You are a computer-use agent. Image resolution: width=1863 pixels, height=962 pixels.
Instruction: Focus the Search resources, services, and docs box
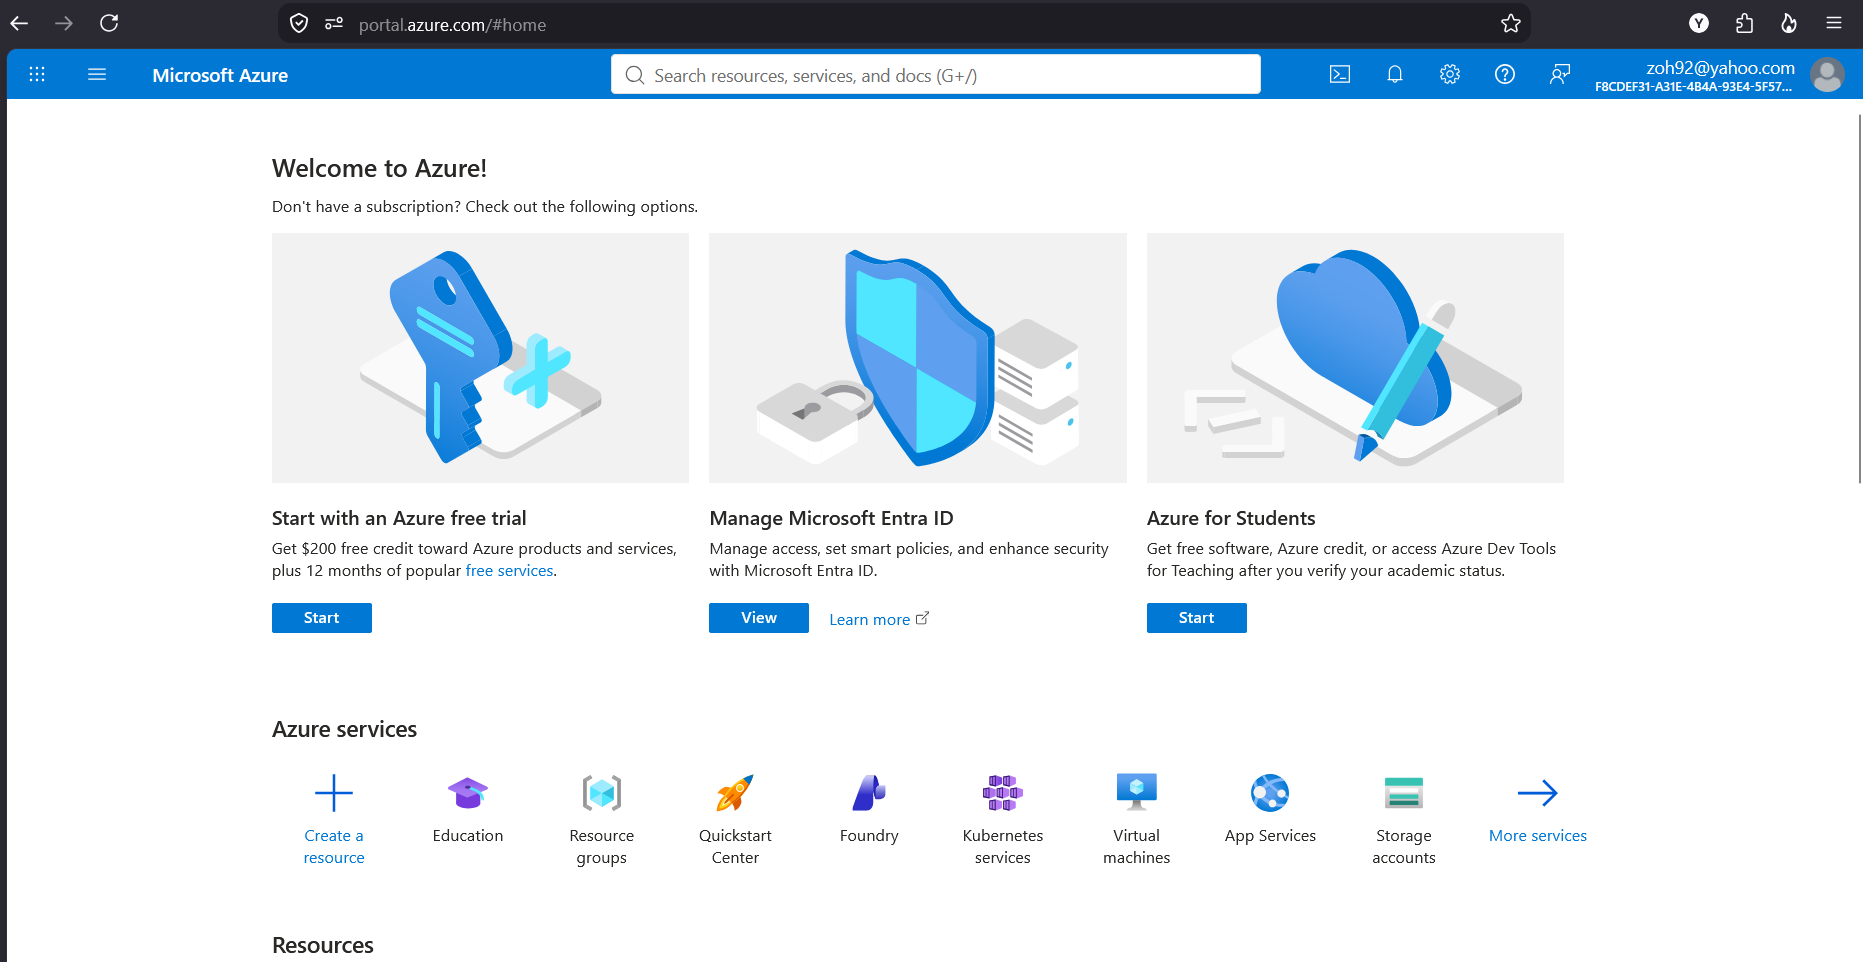tap(936, 75)
